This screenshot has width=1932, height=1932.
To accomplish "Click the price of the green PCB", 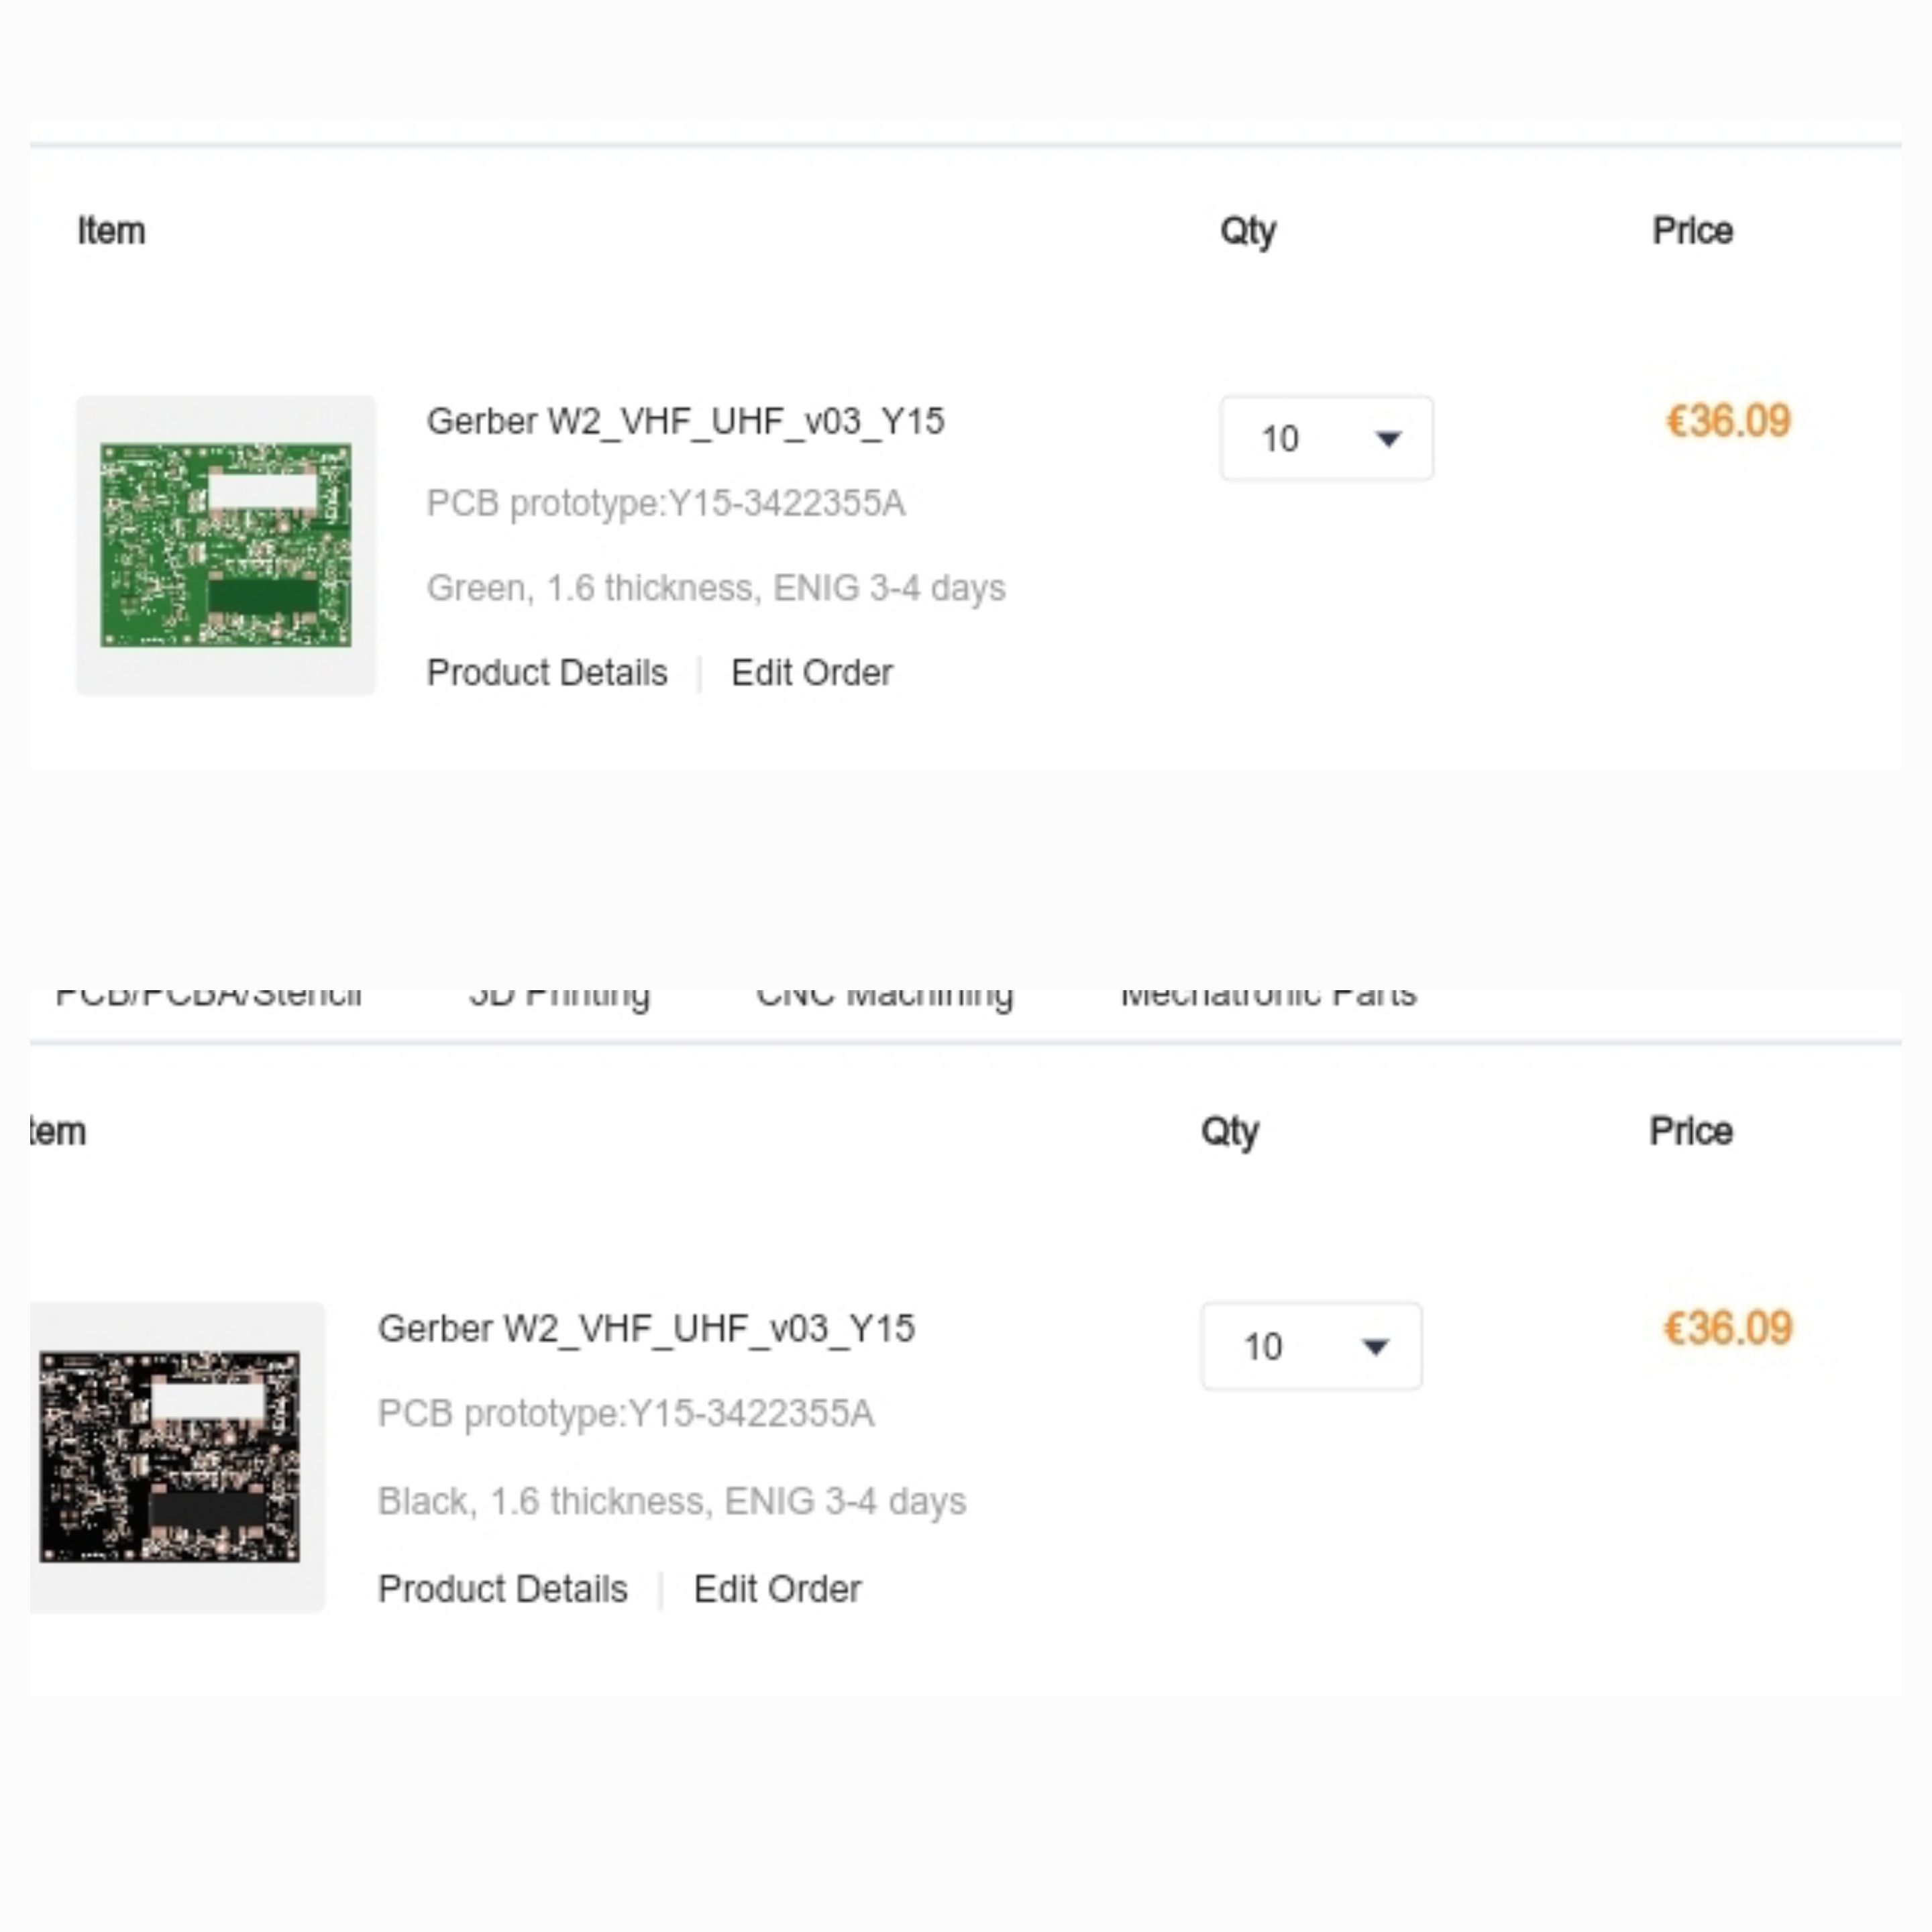I will coord(1727,421).
